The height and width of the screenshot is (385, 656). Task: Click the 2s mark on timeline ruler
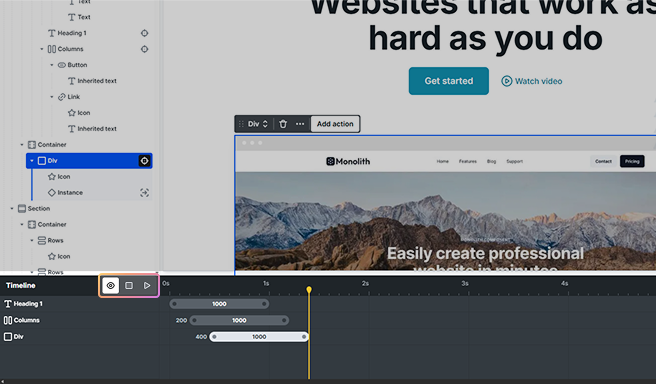(x=365, y=284)
